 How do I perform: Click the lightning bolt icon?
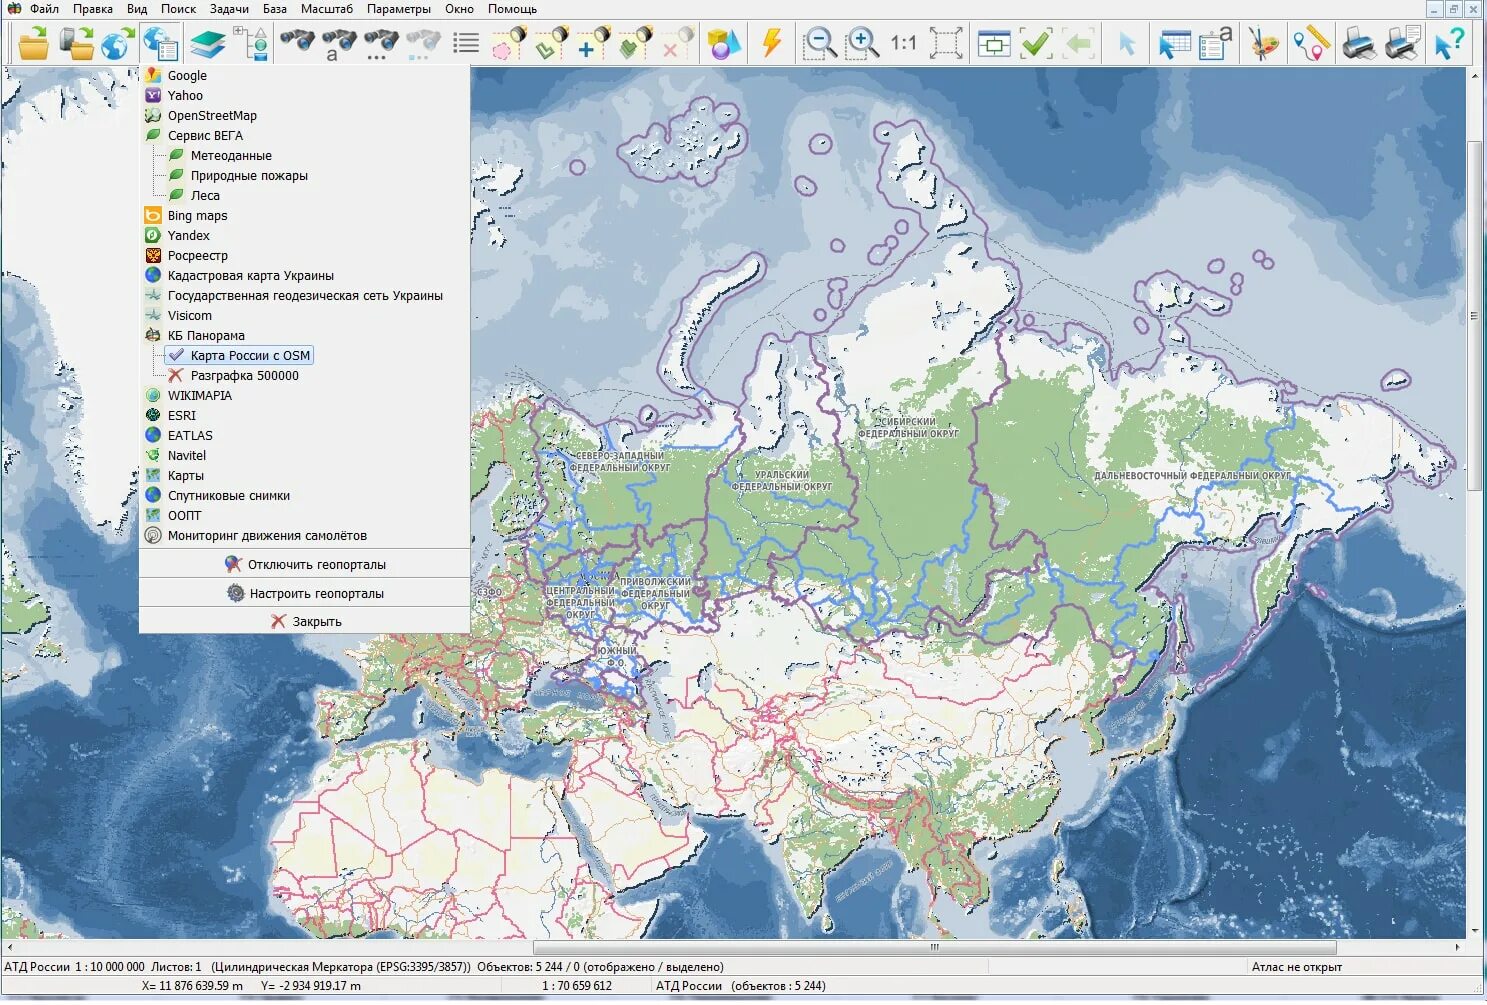point(771,43)
